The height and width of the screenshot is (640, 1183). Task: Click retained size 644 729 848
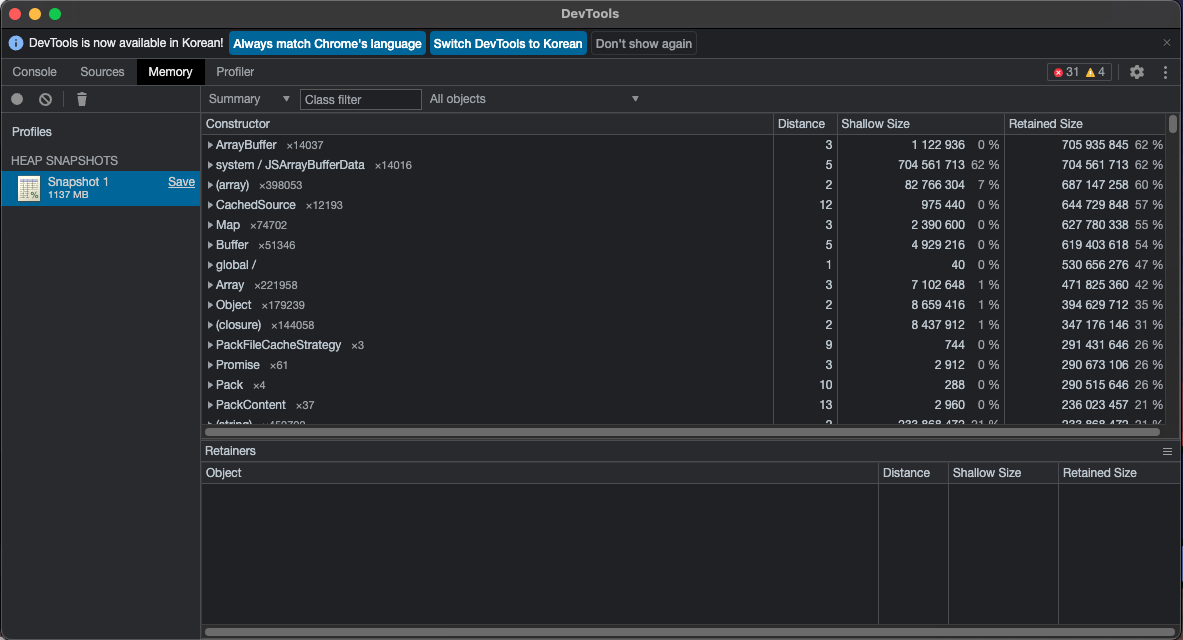coord(1094,205)
